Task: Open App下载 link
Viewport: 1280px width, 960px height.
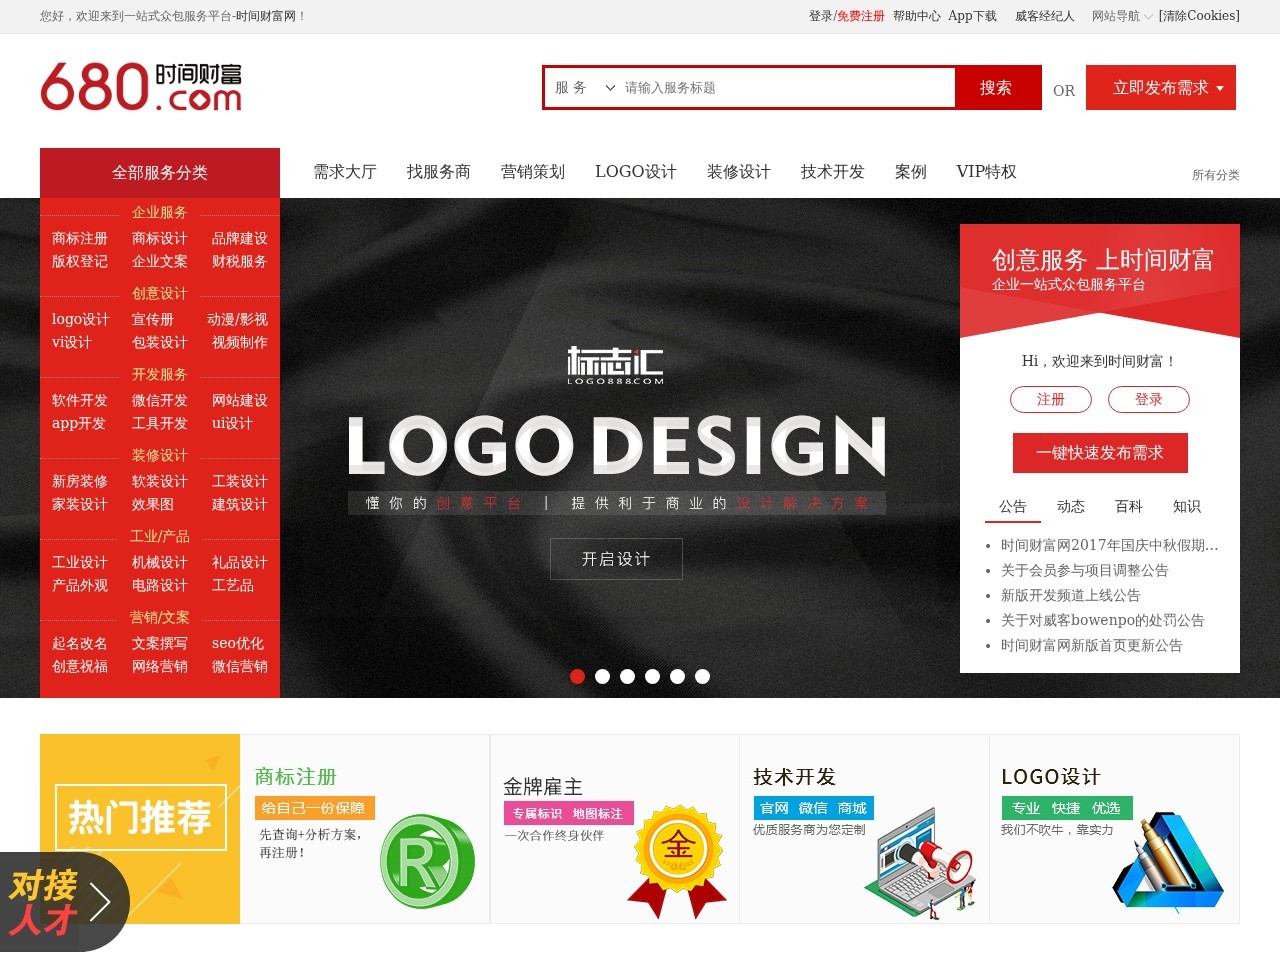Action: [x=973, y=16]
